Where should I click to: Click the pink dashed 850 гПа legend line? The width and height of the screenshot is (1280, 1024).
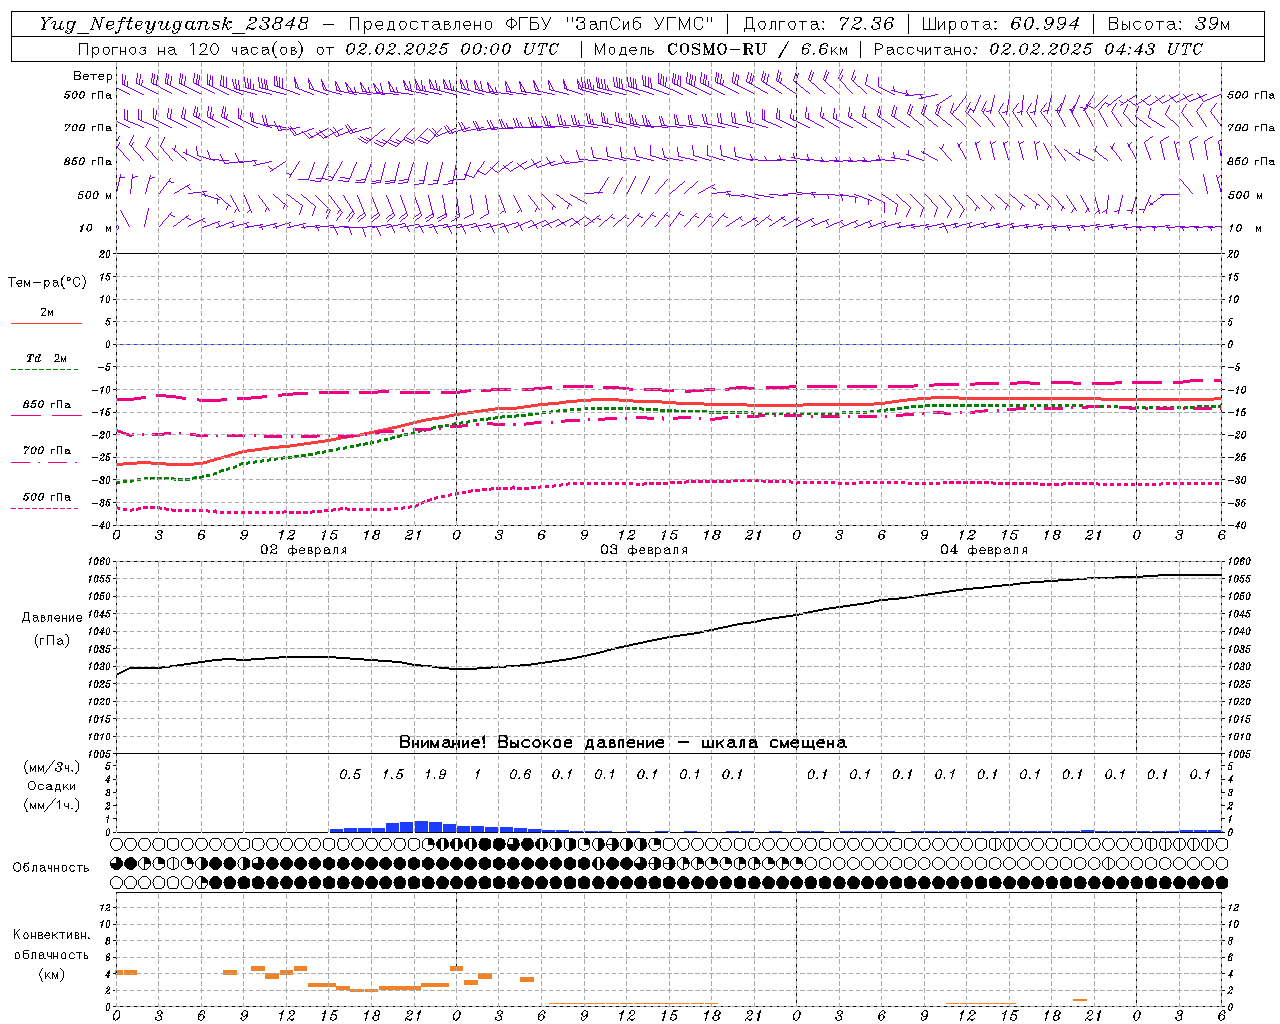(46, 415)
